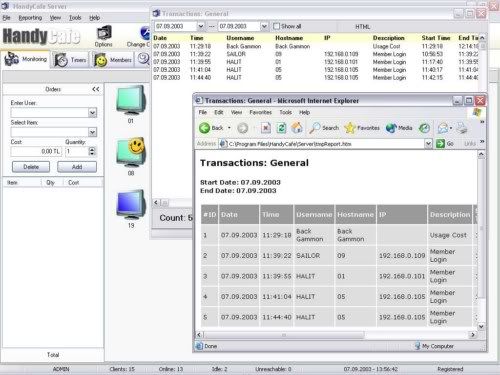
Task: Click the Delete order button
Action: [x=31, y=167]
